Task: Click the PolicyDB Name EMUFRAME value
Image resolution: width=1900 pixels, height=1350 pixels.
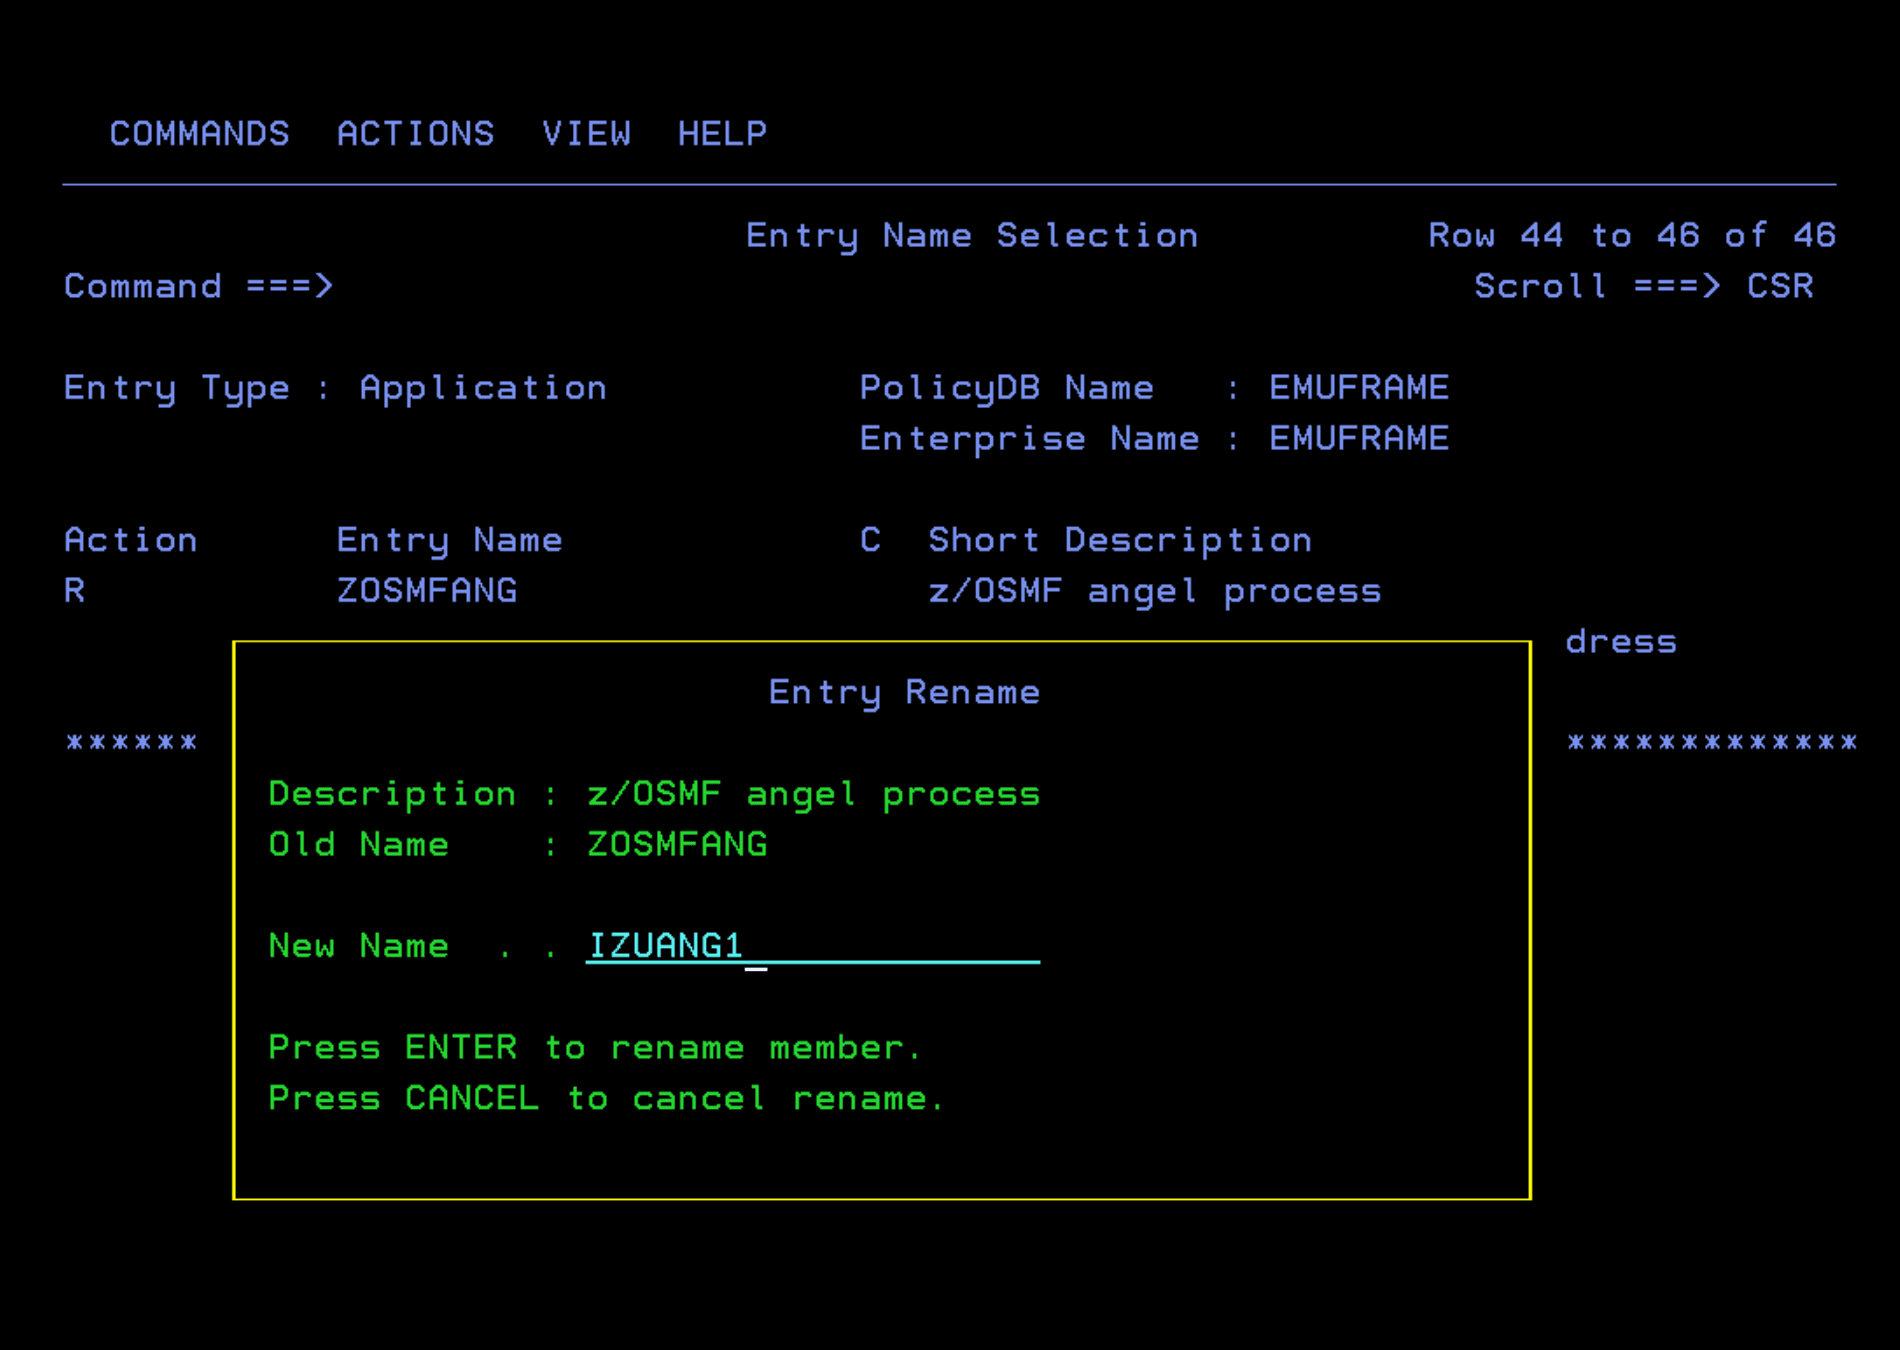Action: (x=1357, y=387)
